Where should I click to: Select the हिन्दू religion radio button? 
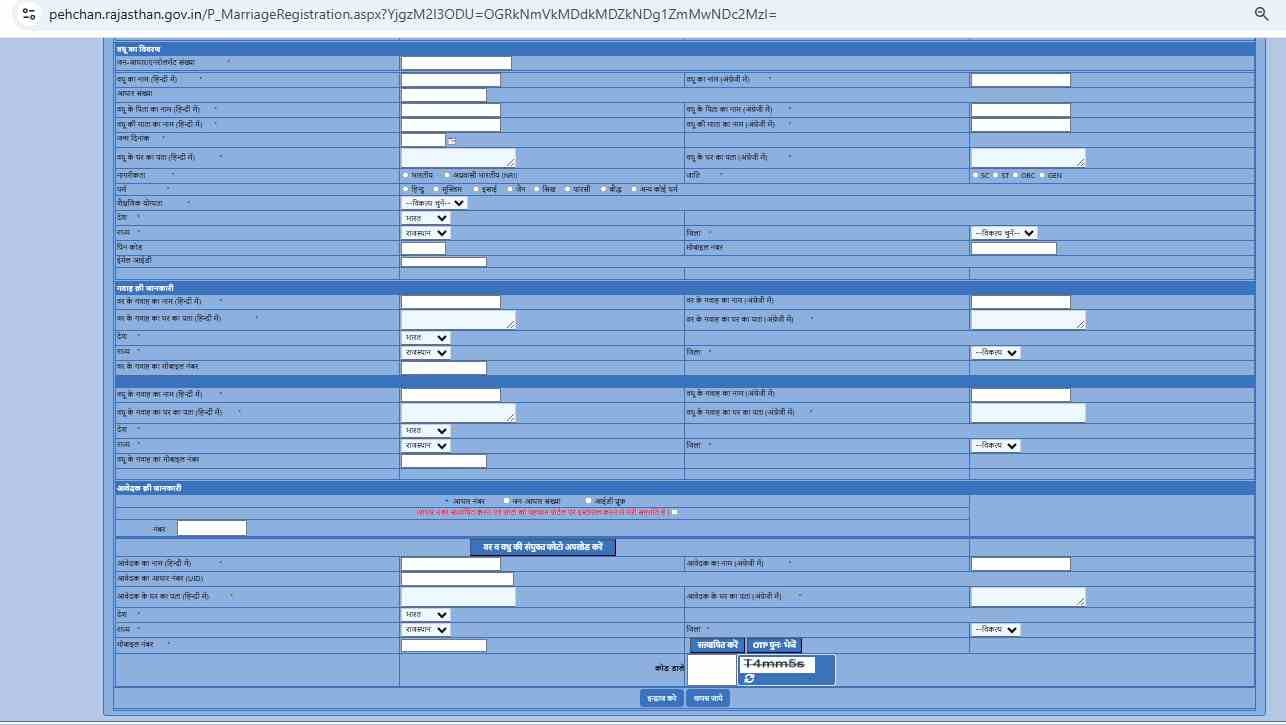click(x=405, y=188)
